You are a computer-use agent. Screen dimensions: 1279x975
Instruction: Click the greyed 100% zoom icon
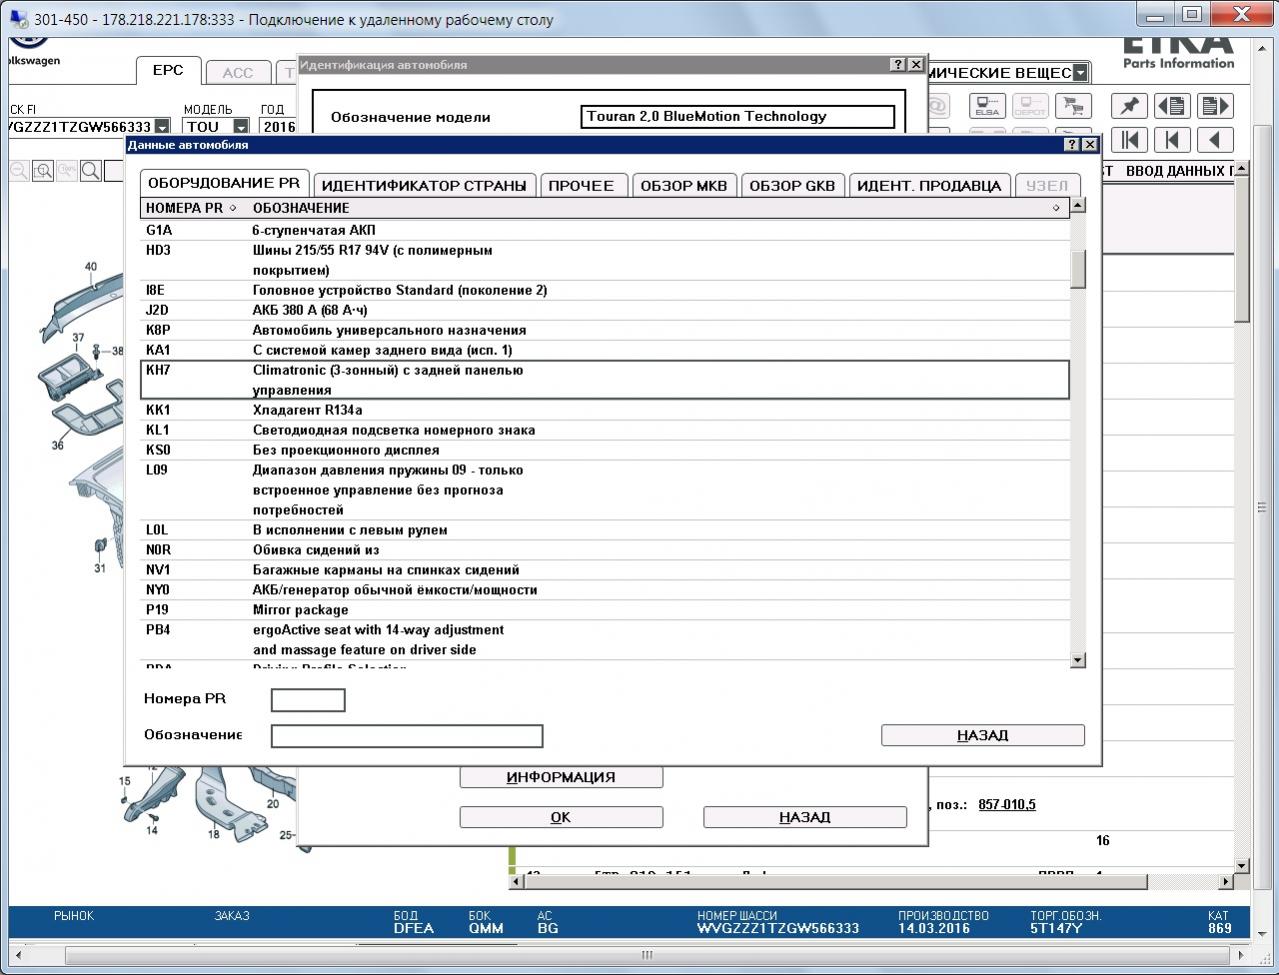pos(67,171)
